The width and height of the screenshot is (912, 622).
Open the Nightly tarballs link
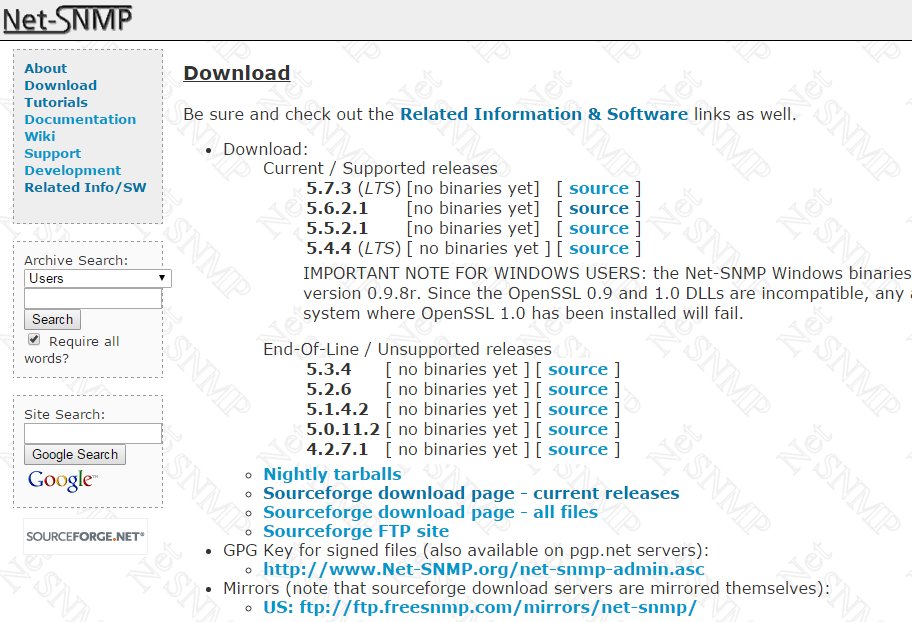coord(332,474)
